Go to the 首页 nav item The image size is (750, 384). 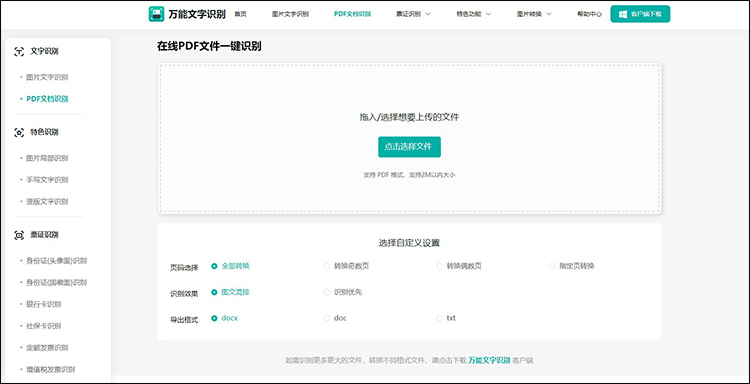pos(241,14)
